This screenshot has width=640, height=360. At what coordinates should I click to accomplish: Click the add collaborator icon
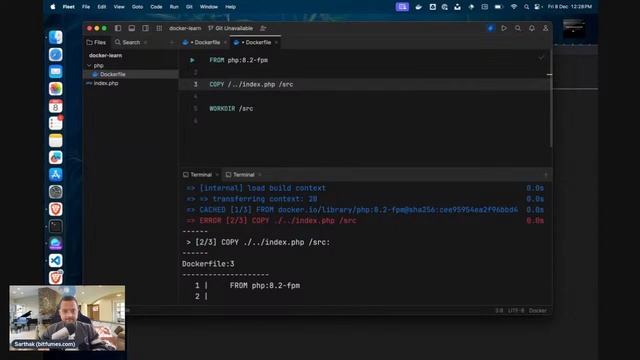263,28
